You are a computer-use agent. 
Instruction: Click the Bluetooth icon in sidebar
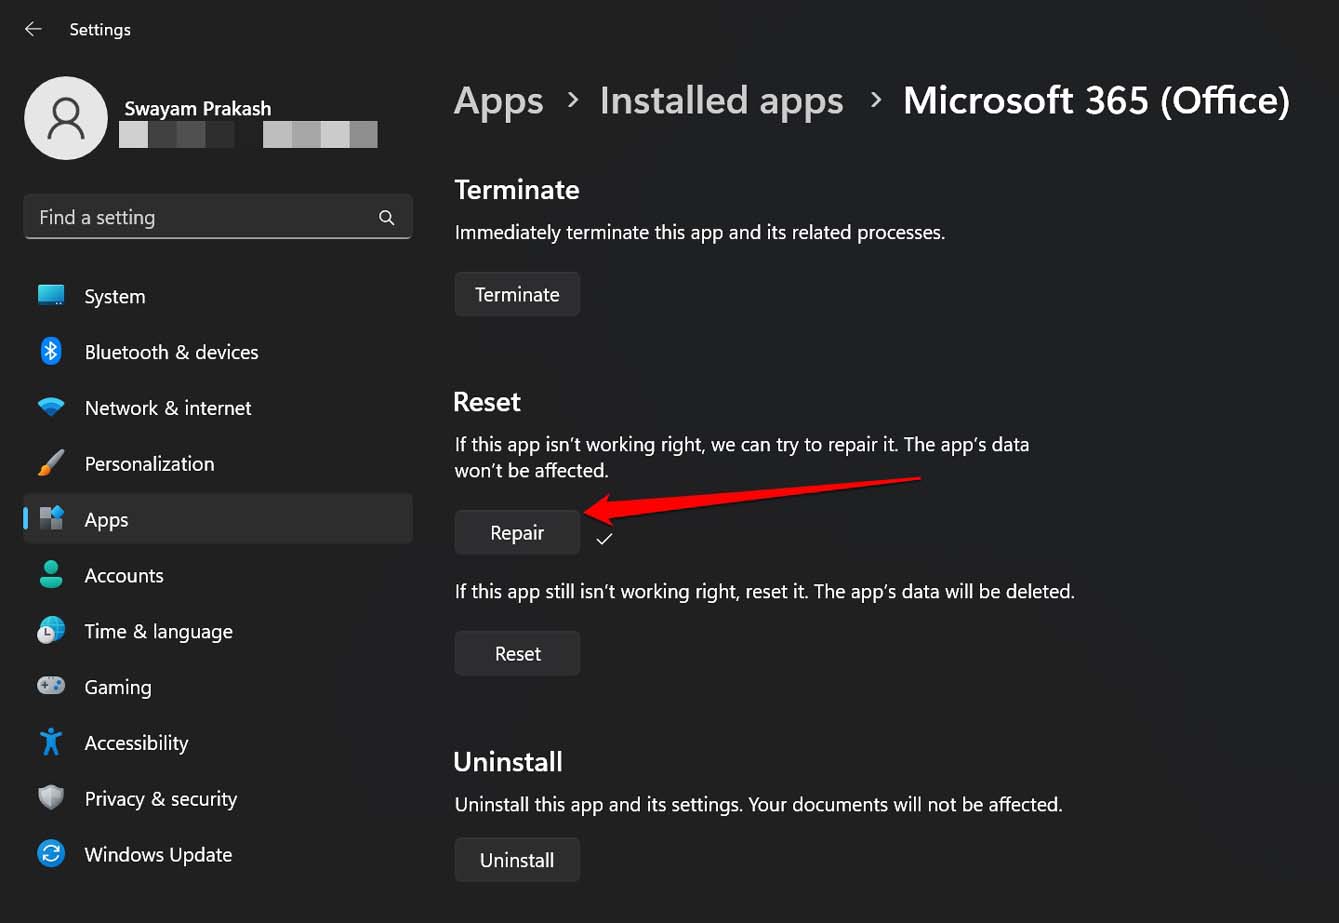(x=51, y=352)
